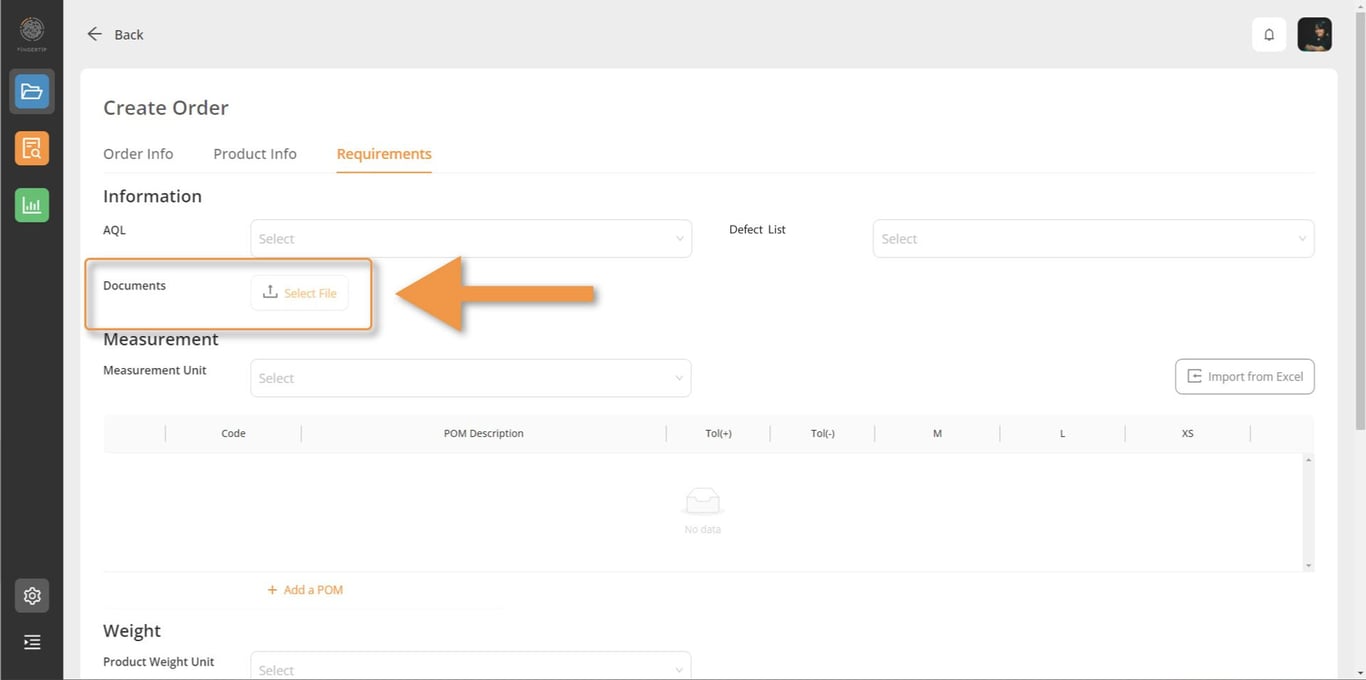Select the Requirements tab
Screen dimensions: 1366x680
point(384,154)
